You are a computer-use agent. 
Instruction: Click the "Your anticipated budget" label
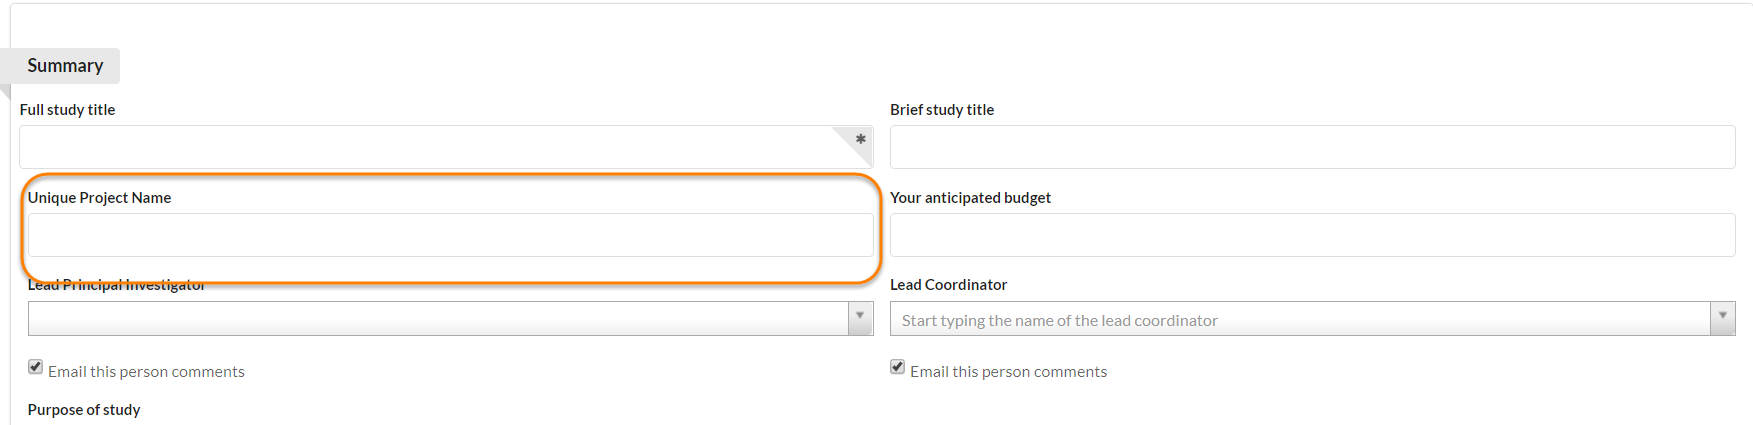[x=970, y=198]
